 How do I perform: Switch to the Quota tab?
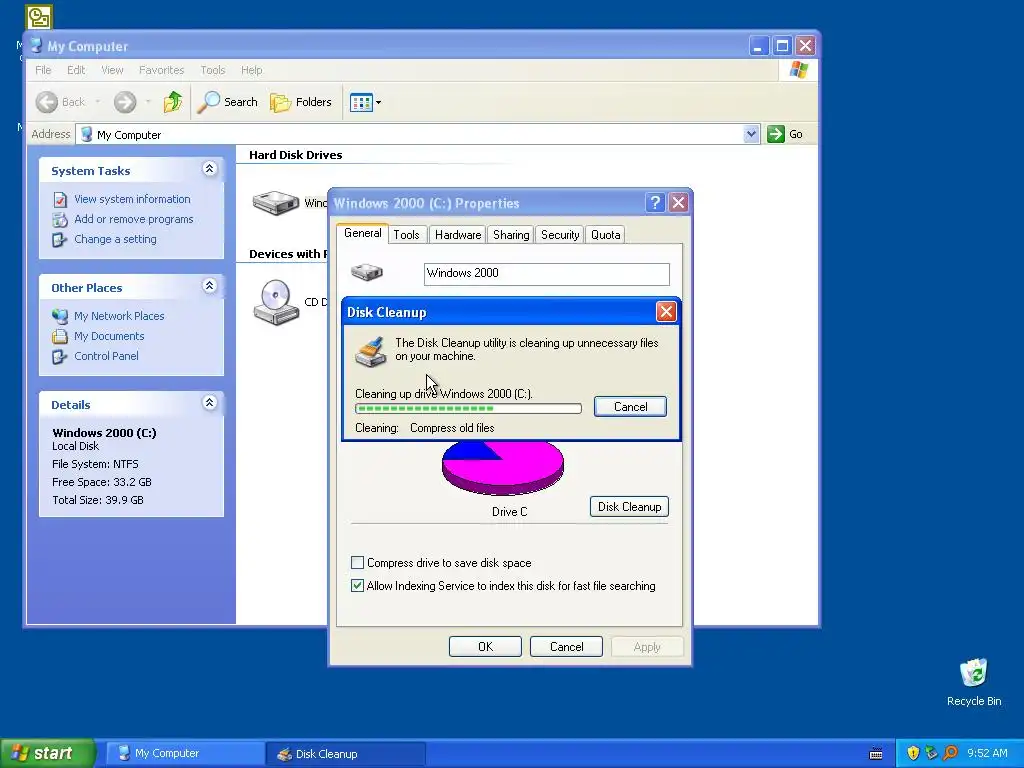605,235
